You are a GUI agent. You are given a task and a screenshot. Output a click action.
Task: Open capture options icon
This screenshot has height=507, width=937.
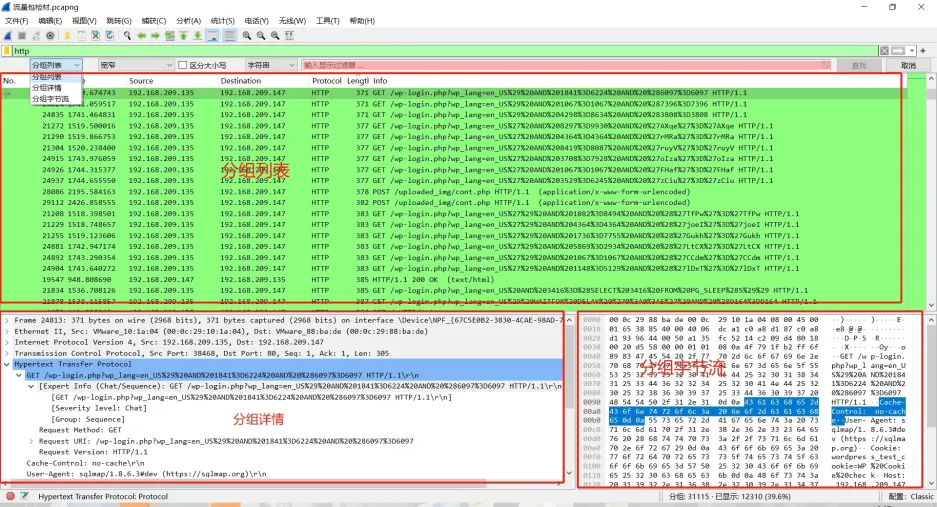point(50,36)
